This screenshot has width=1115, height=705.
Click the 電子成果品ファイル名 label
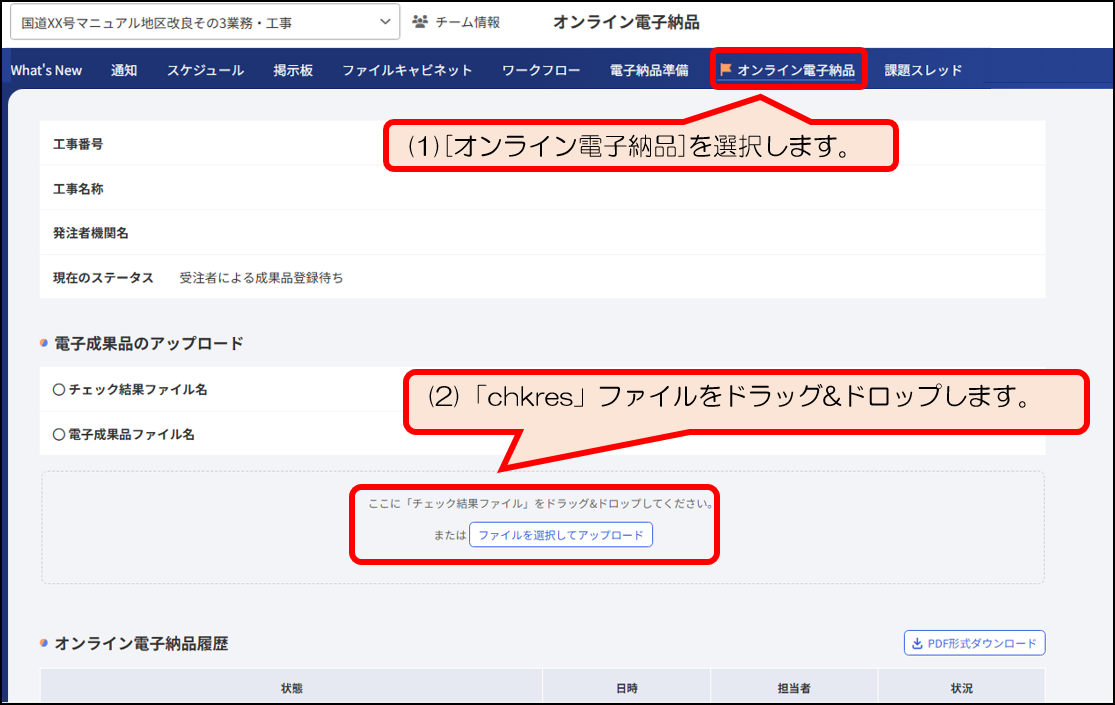coord(131,435)
